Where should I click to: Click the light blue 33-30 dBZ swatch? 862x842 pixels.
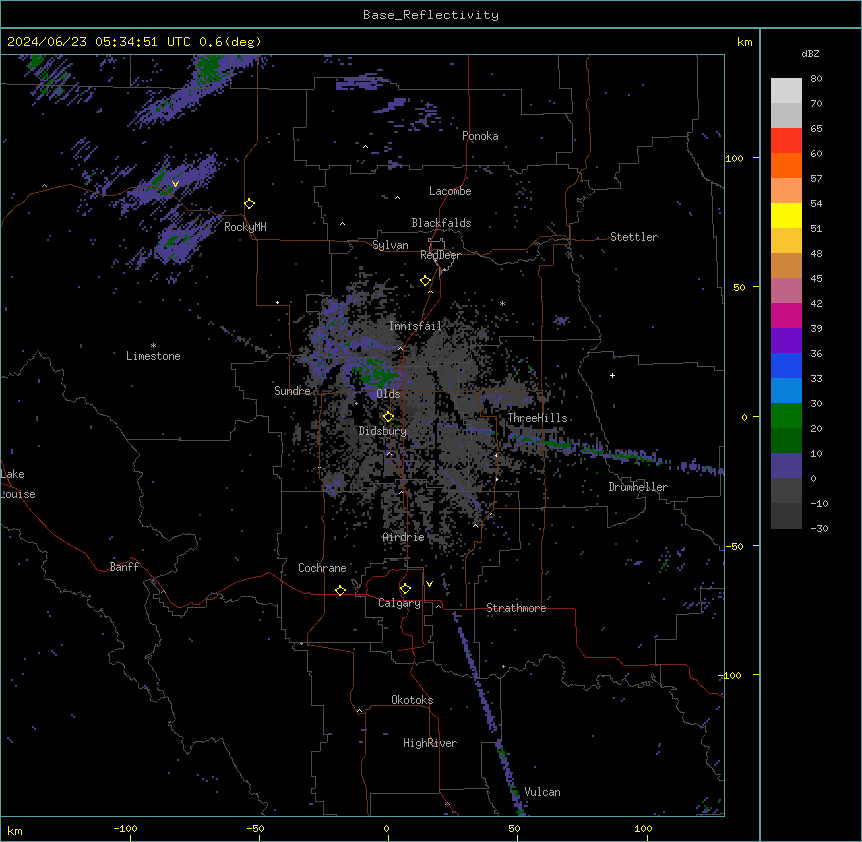(786, 391)
